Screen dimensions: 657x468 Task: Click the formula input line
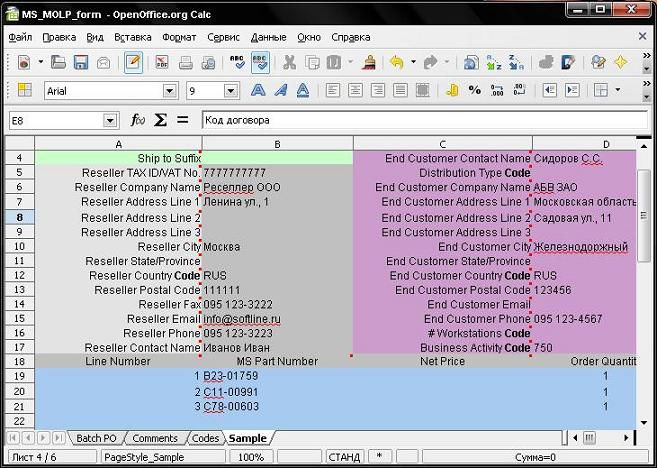pos(420,120)
